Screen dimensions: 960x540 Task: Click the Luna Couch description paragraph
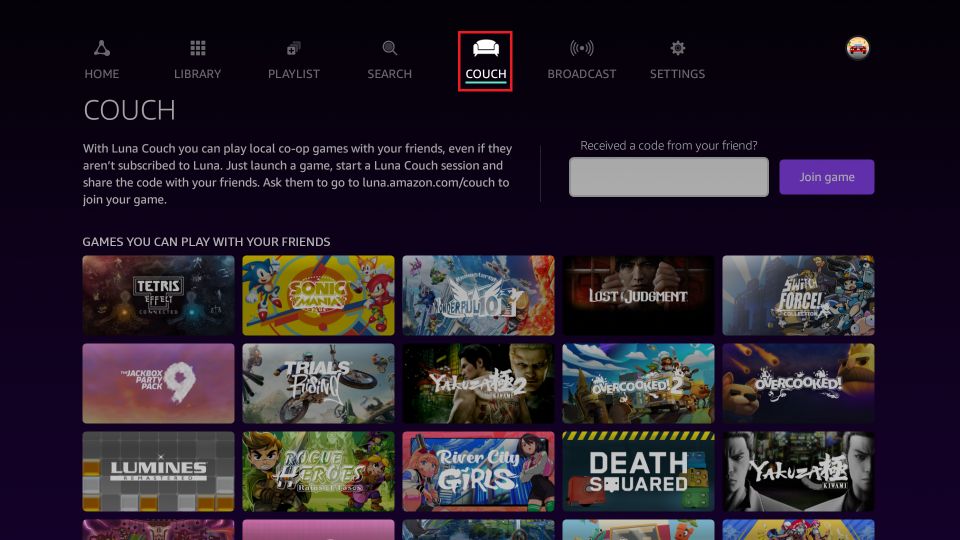click(298, 174)
